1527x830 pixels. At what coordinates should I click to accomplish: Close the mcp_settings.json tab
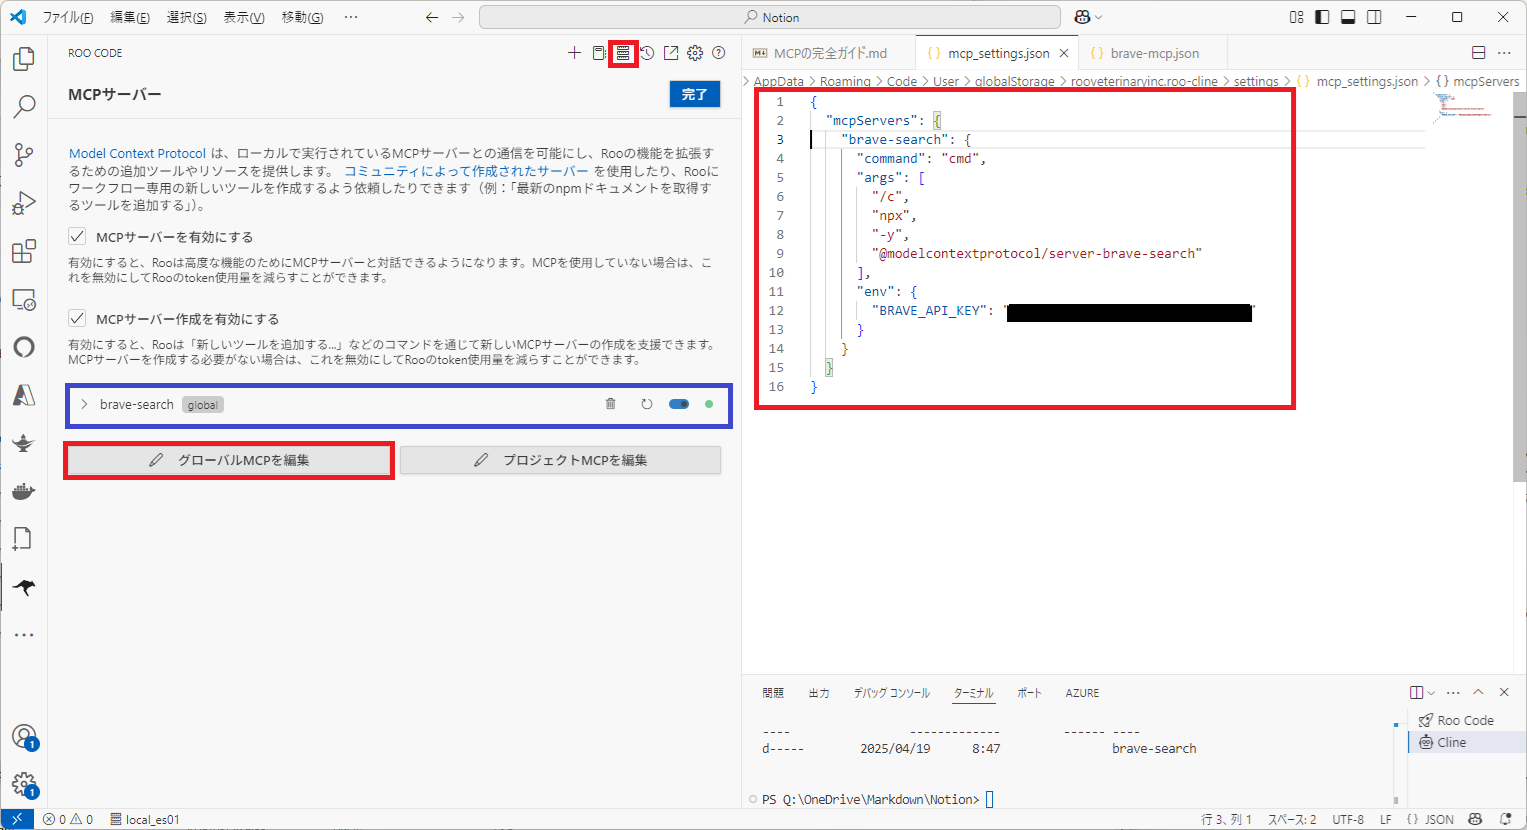[1064, 53]
